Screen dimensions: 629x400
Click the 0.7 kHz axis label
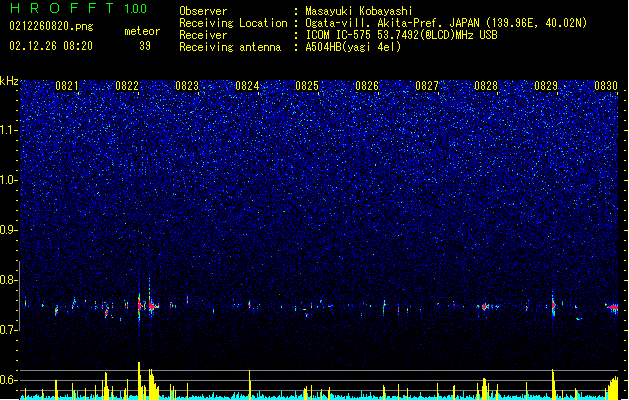[x=8, y=330]
